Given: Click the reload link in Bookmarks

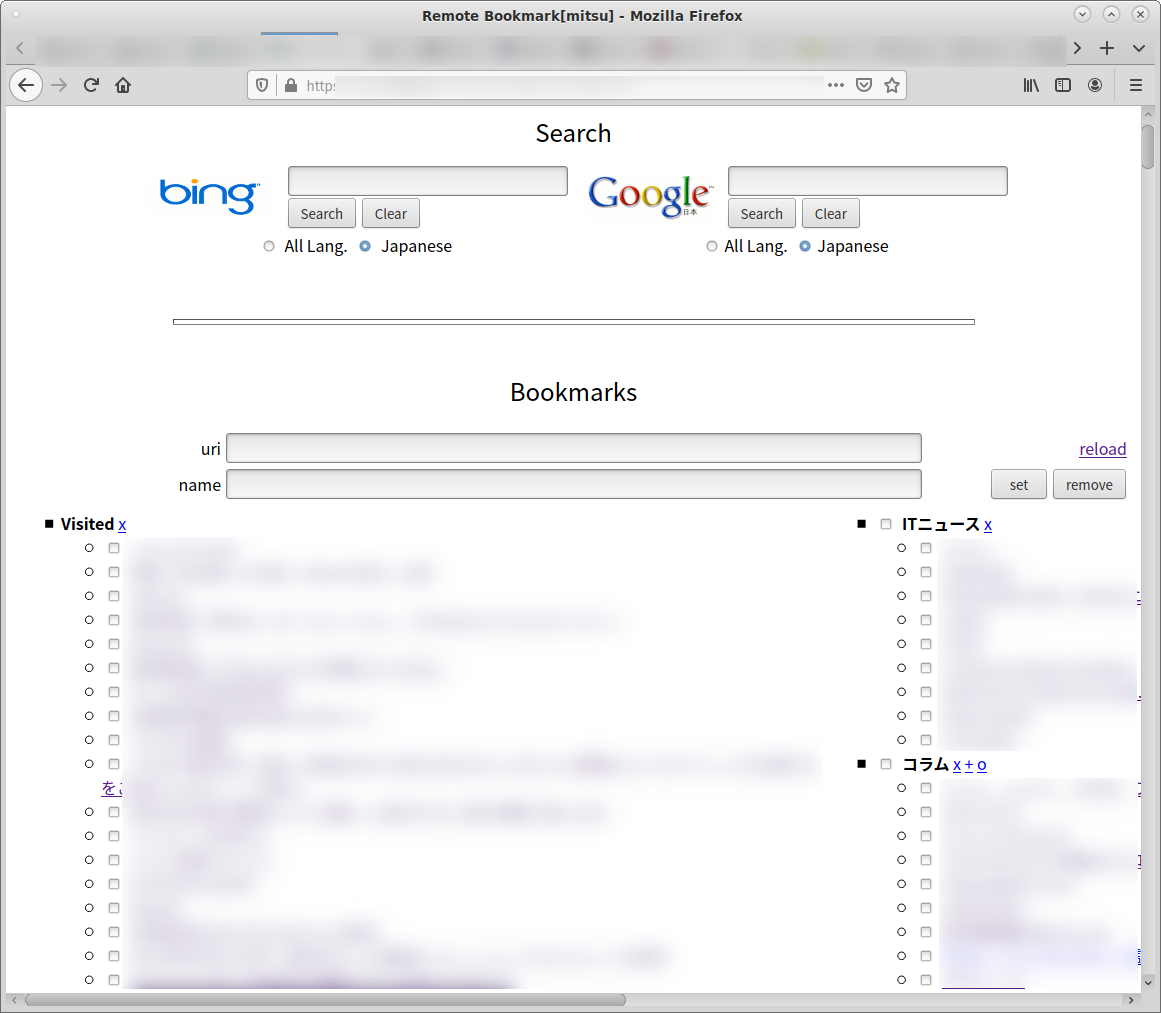Looking at the screenshot, I should coord(1102,449).
